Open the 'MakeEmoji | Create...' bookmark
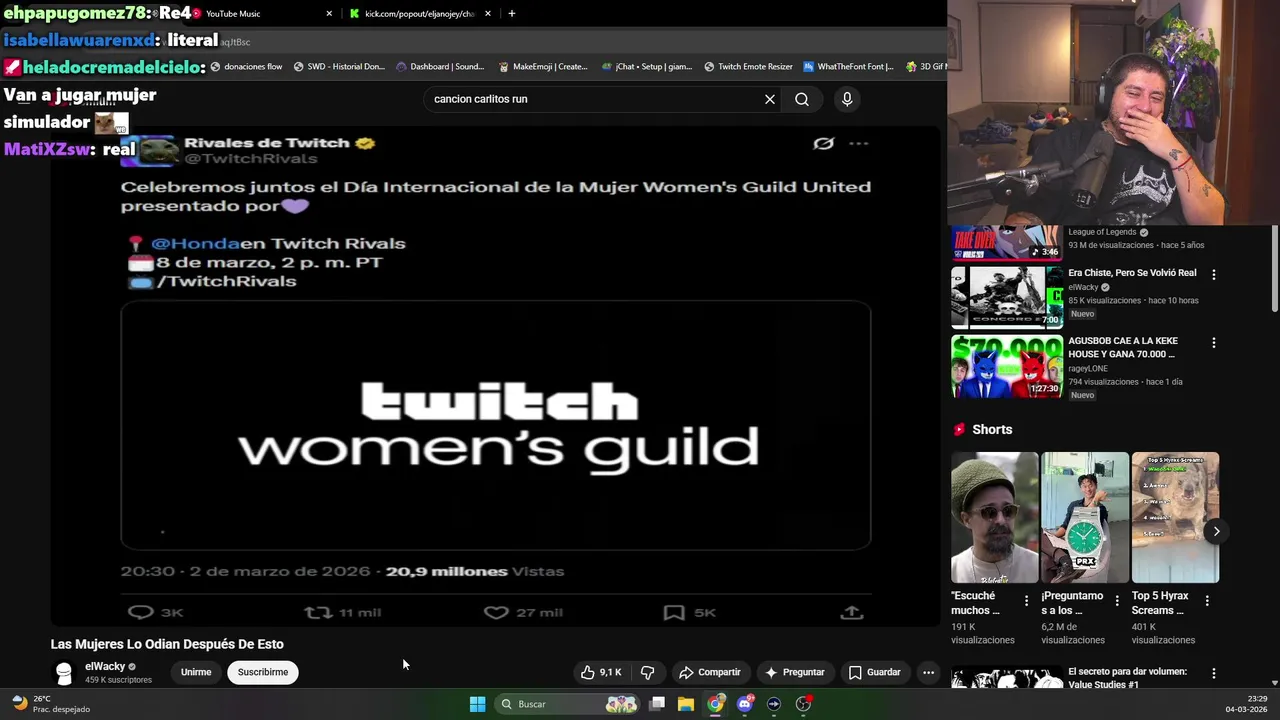The height and width of the screenshot is (720, 1280). (543, 67)
